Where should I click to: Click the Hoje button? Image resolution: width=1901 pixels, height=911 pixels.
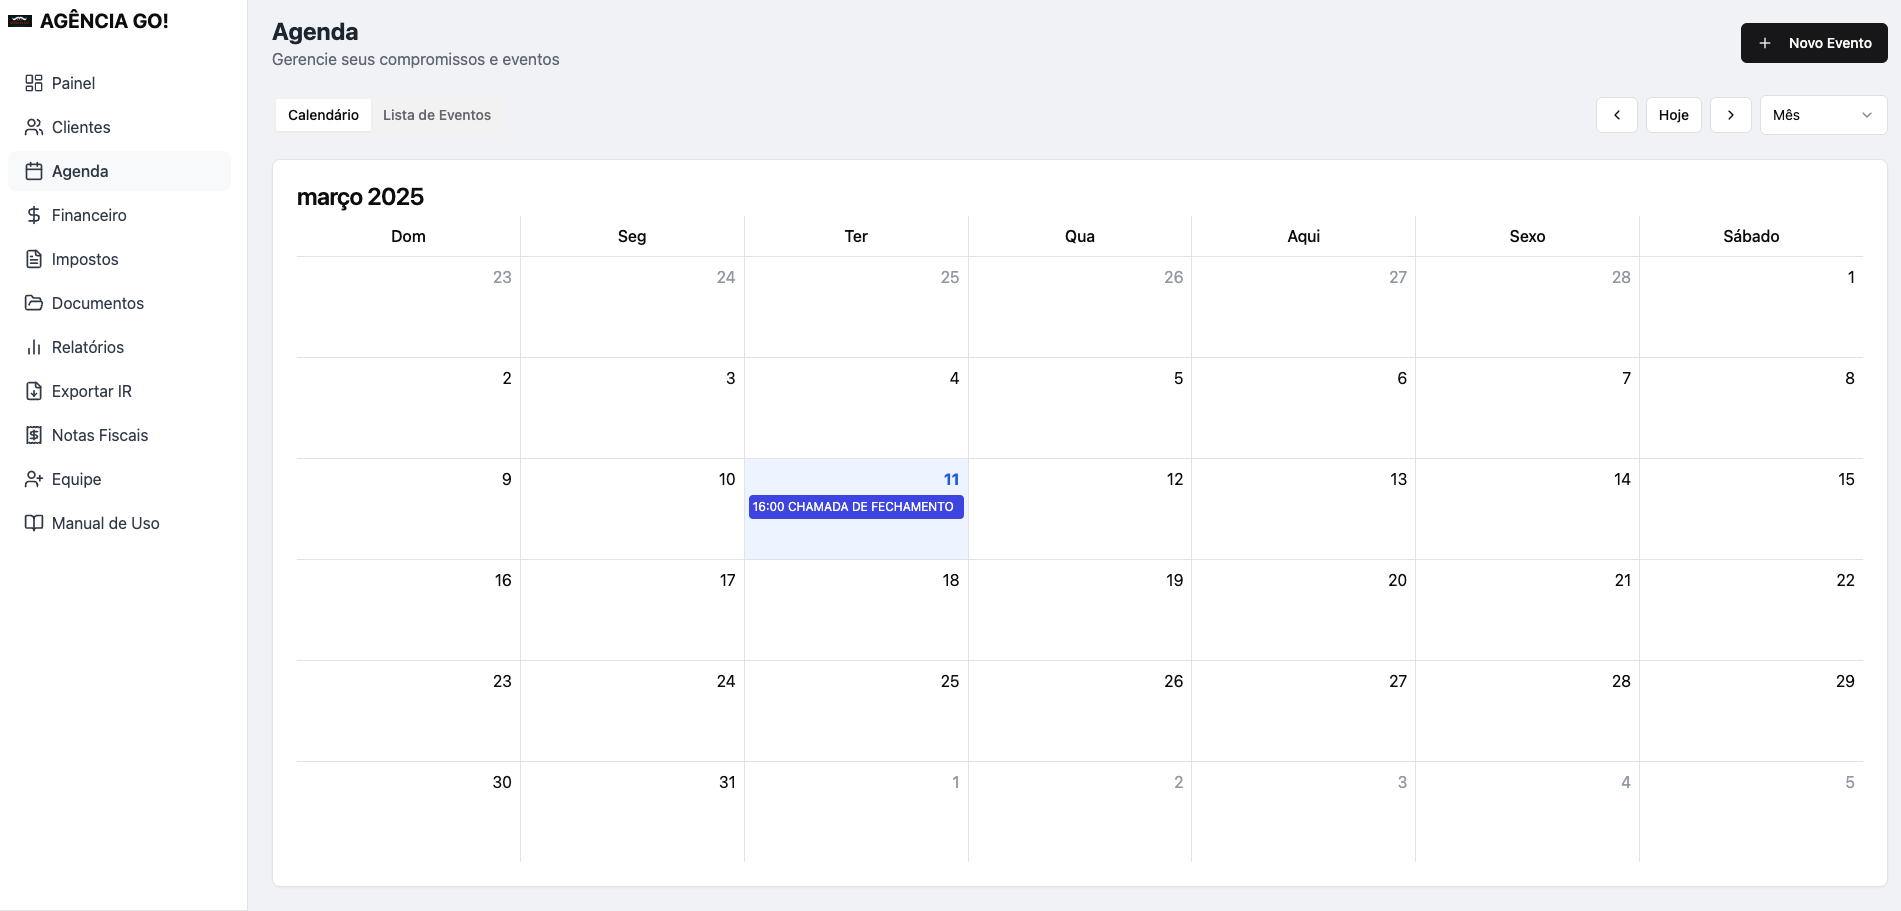(x=1674, y=115)
